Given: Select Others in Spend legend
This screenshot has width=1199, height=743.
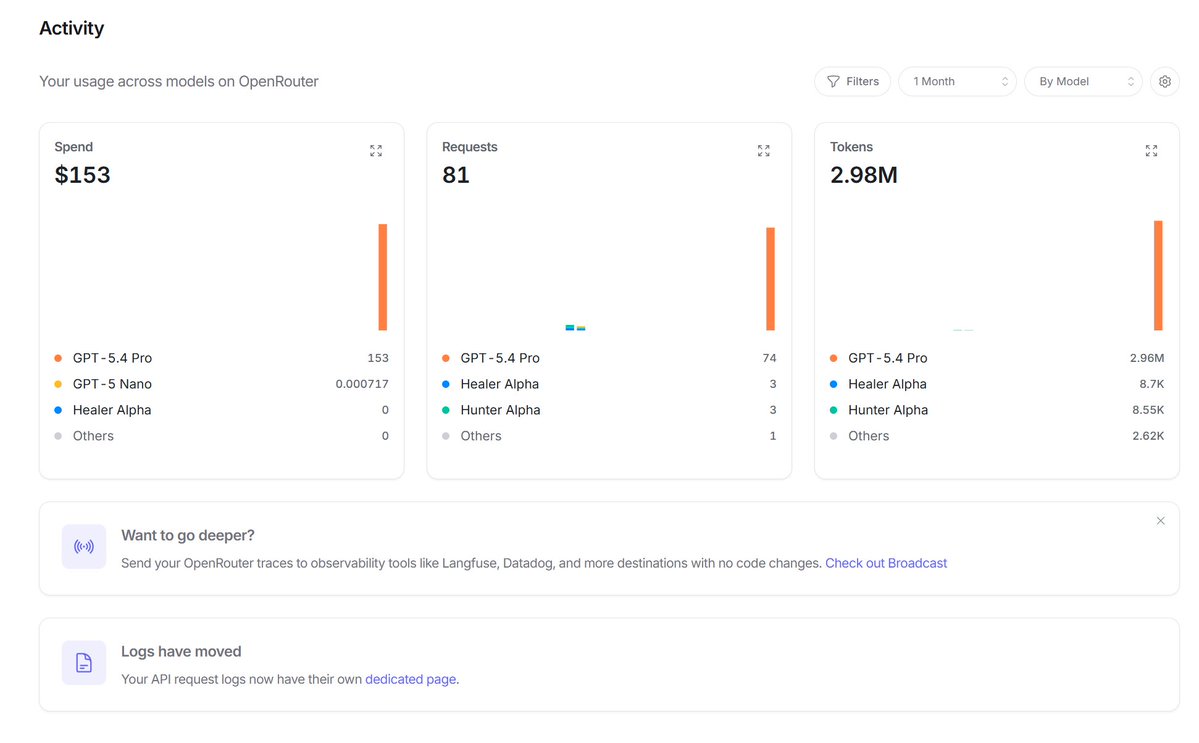Looking at the screenshot, I should pyautogui.click(x=93, y=436).
